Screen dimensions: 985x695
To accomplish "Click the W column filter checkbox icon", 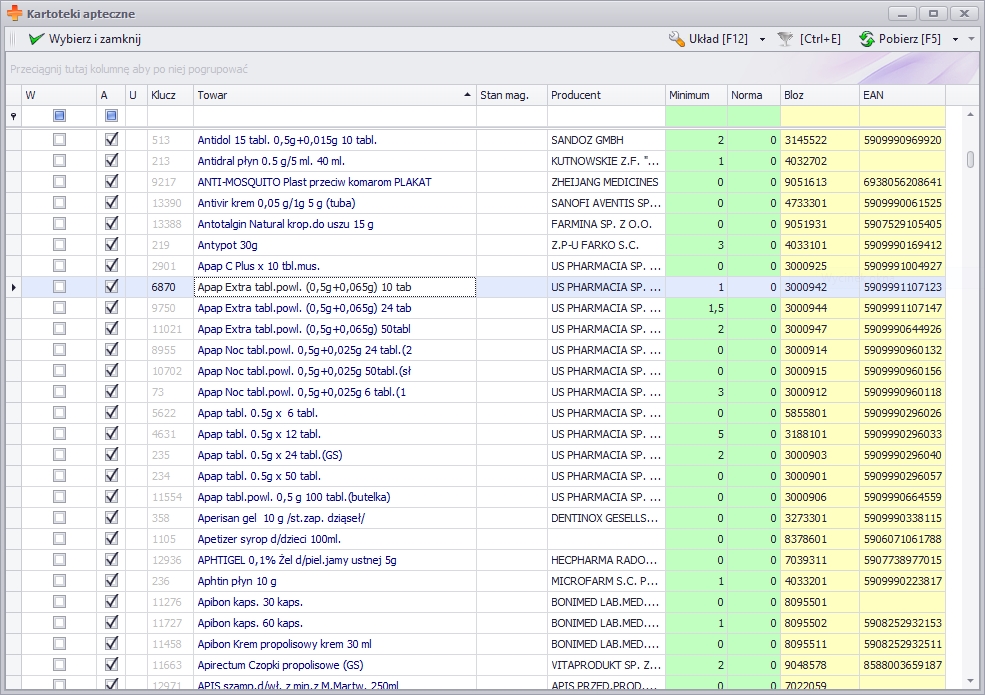I will [x=59, y=117].
